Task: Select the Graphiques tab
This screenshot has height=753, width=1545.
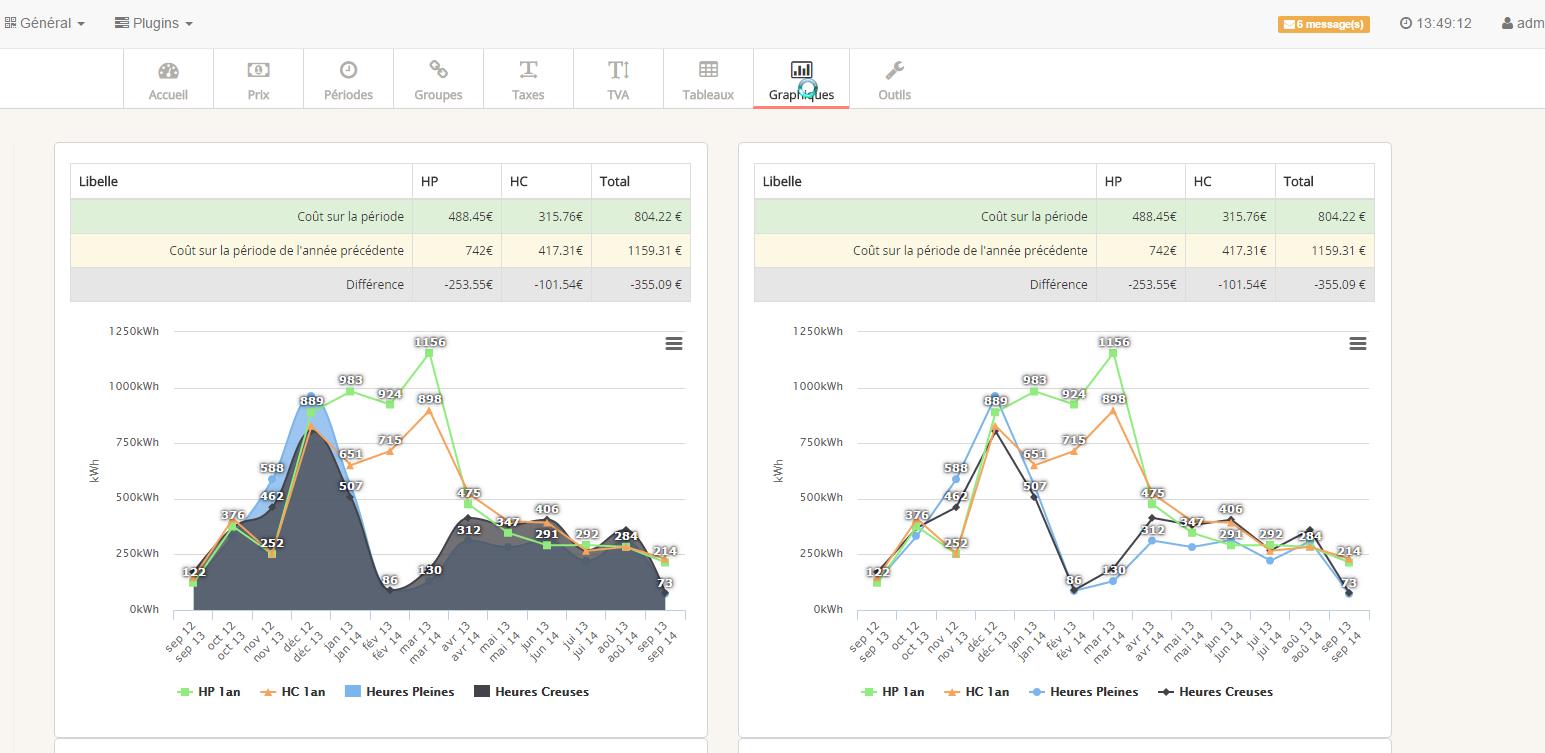Action: click(801, 80)
